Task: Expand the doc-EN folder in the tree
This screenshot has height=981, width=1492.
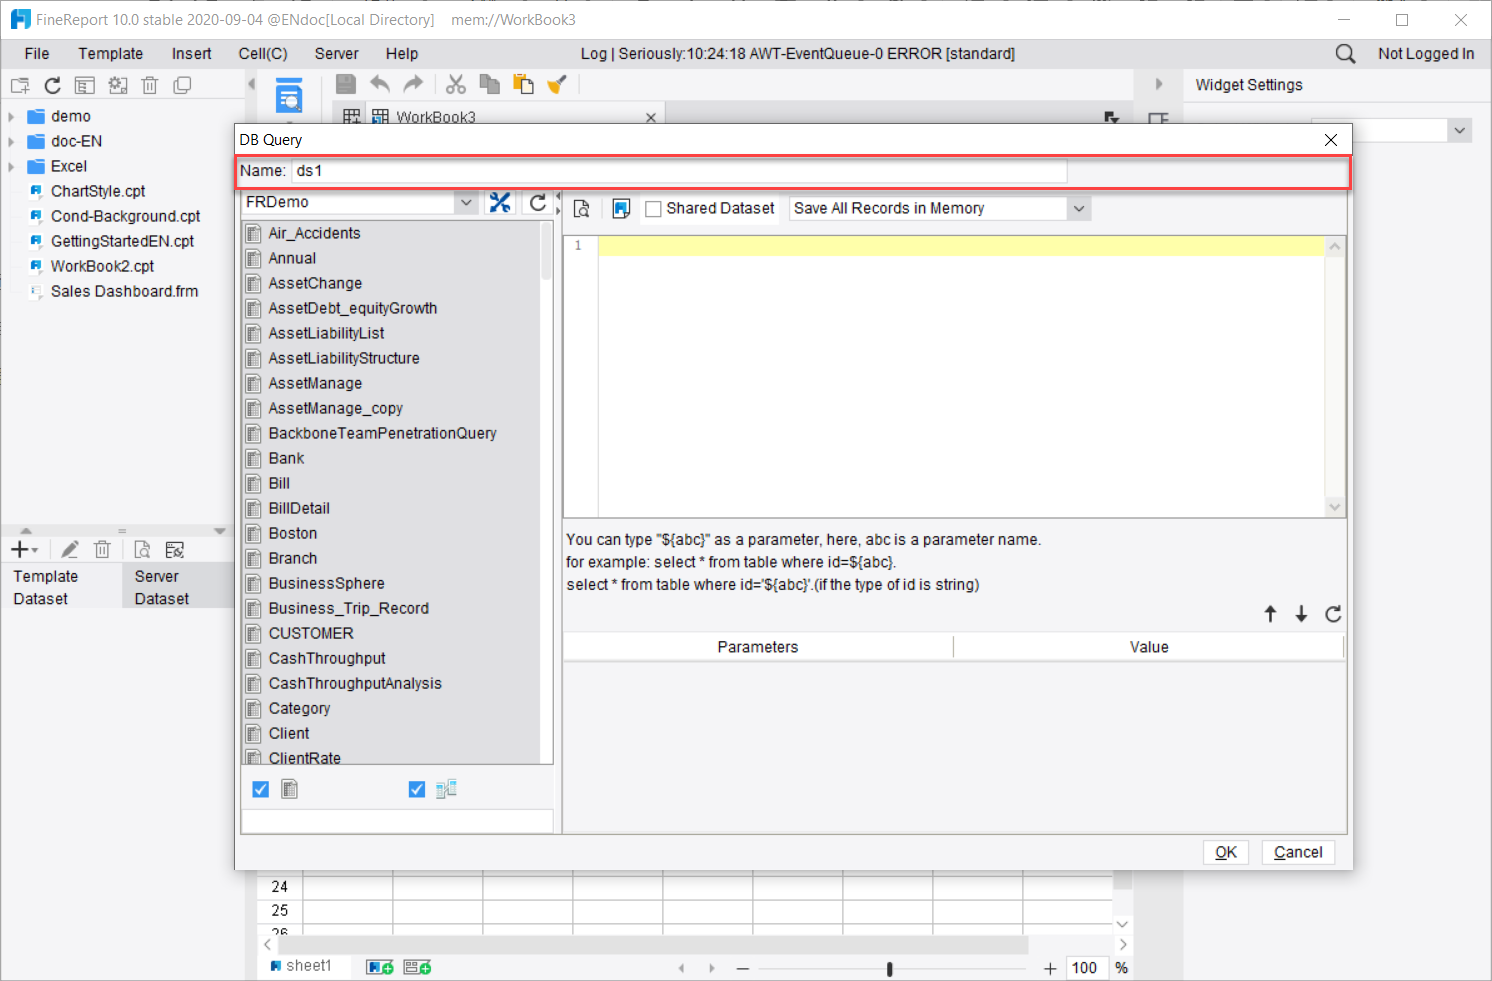Action: (11, 142)
